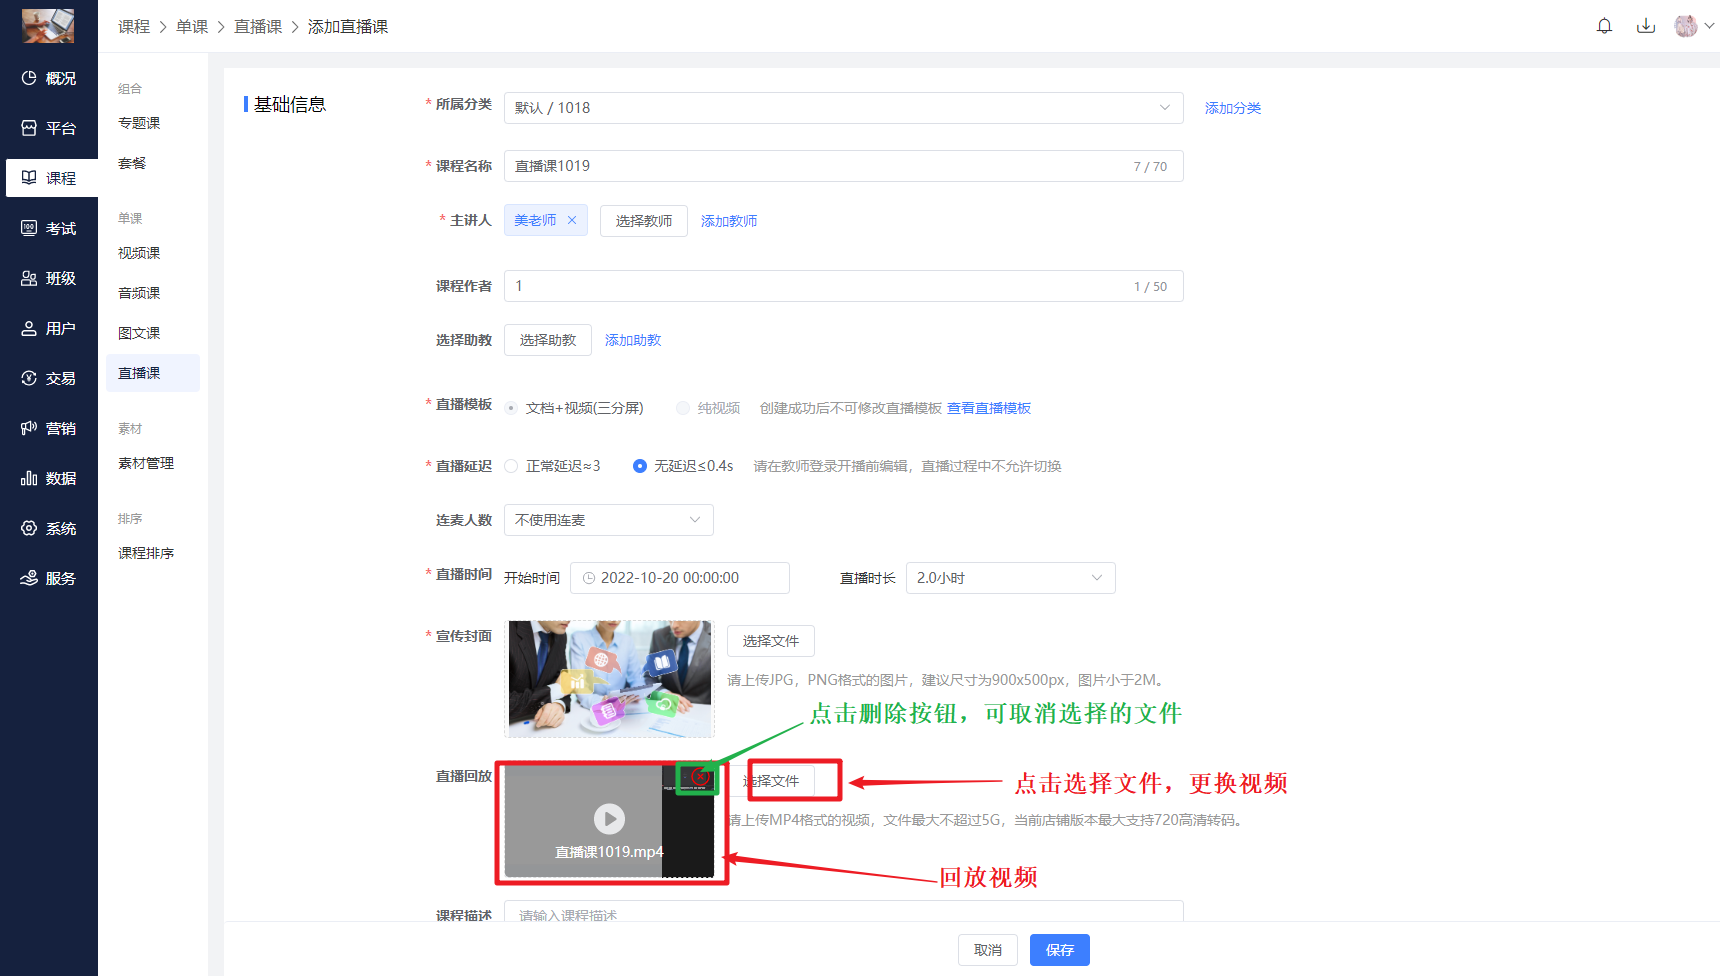Open the 概况 overview icon in sidebar
This screenshot has width=1720, height=976.
point(29,78)
